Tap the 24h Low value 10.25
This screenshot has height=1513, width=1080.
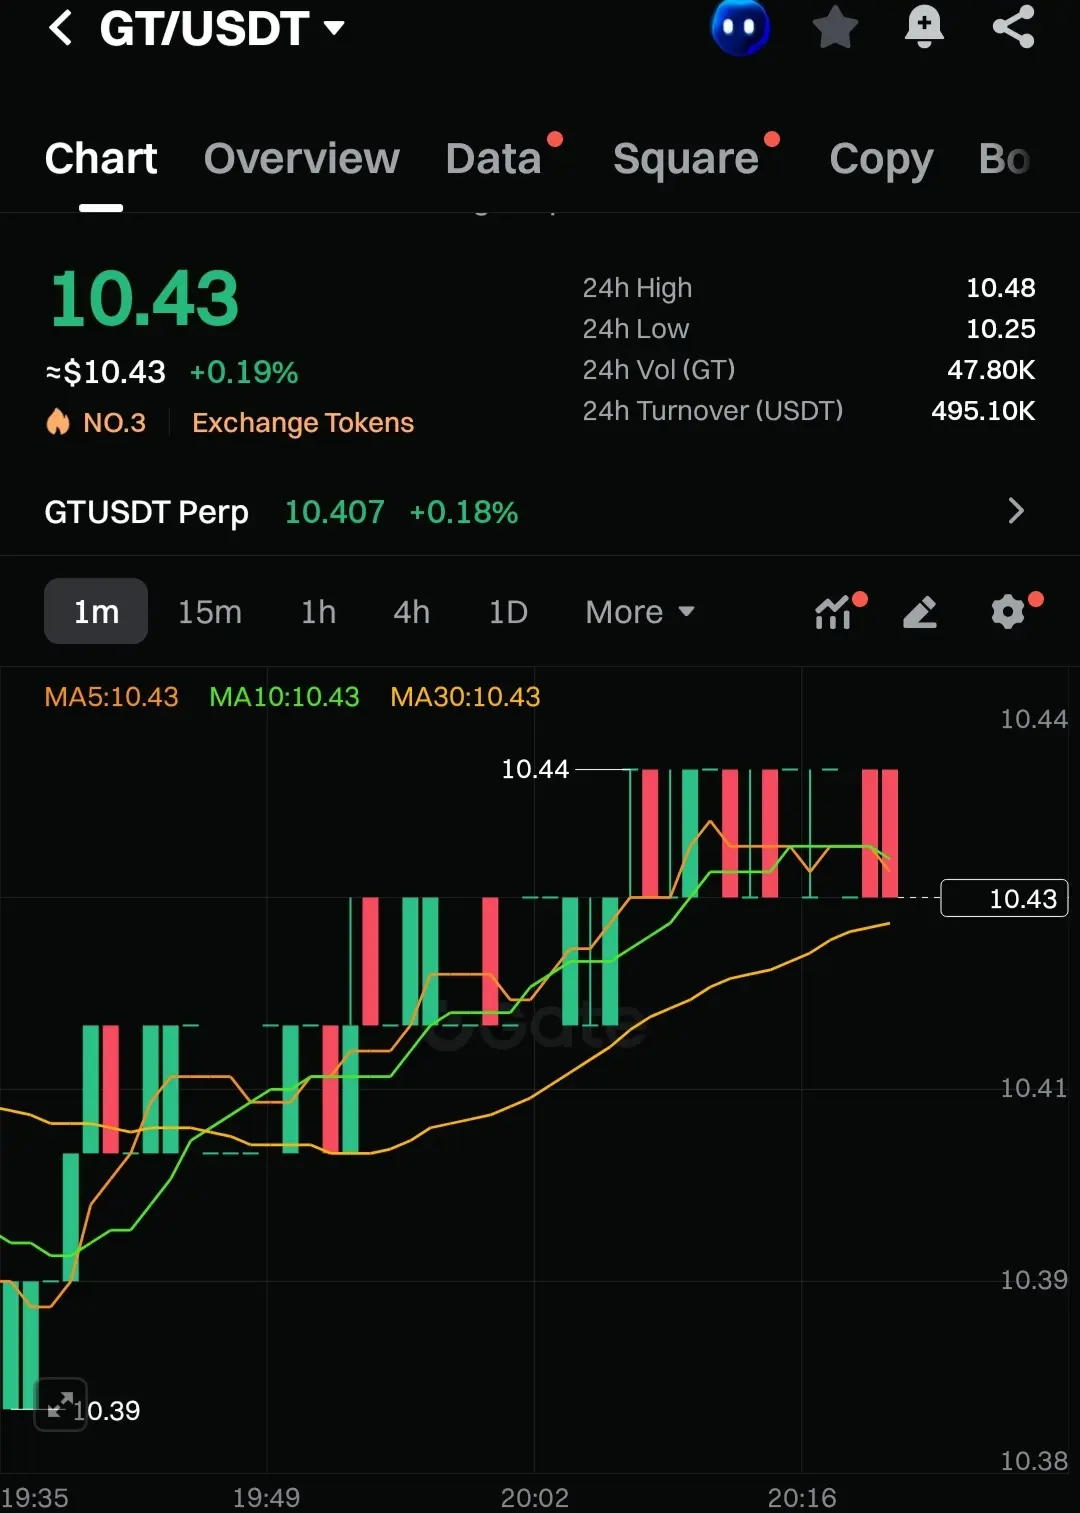click(1001, 329)
